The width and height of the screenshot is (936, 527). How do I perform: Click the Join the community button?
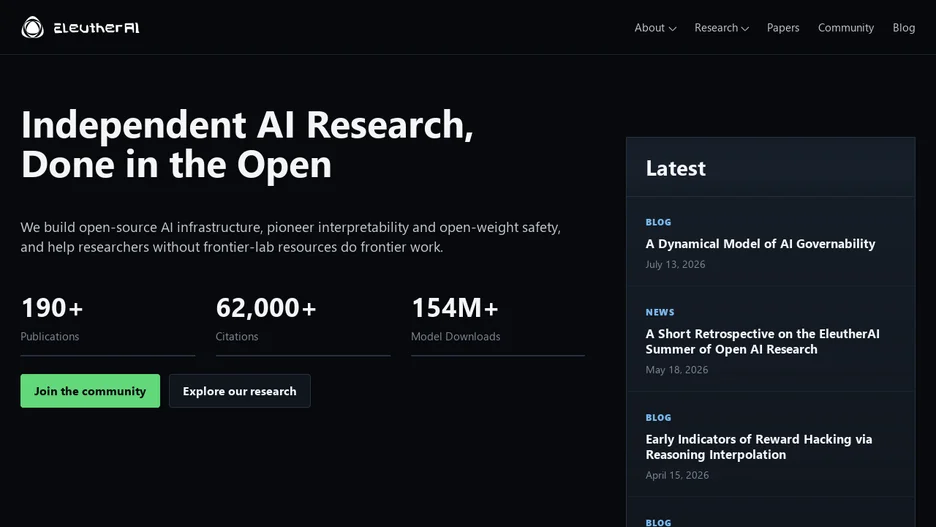[90, 391]
